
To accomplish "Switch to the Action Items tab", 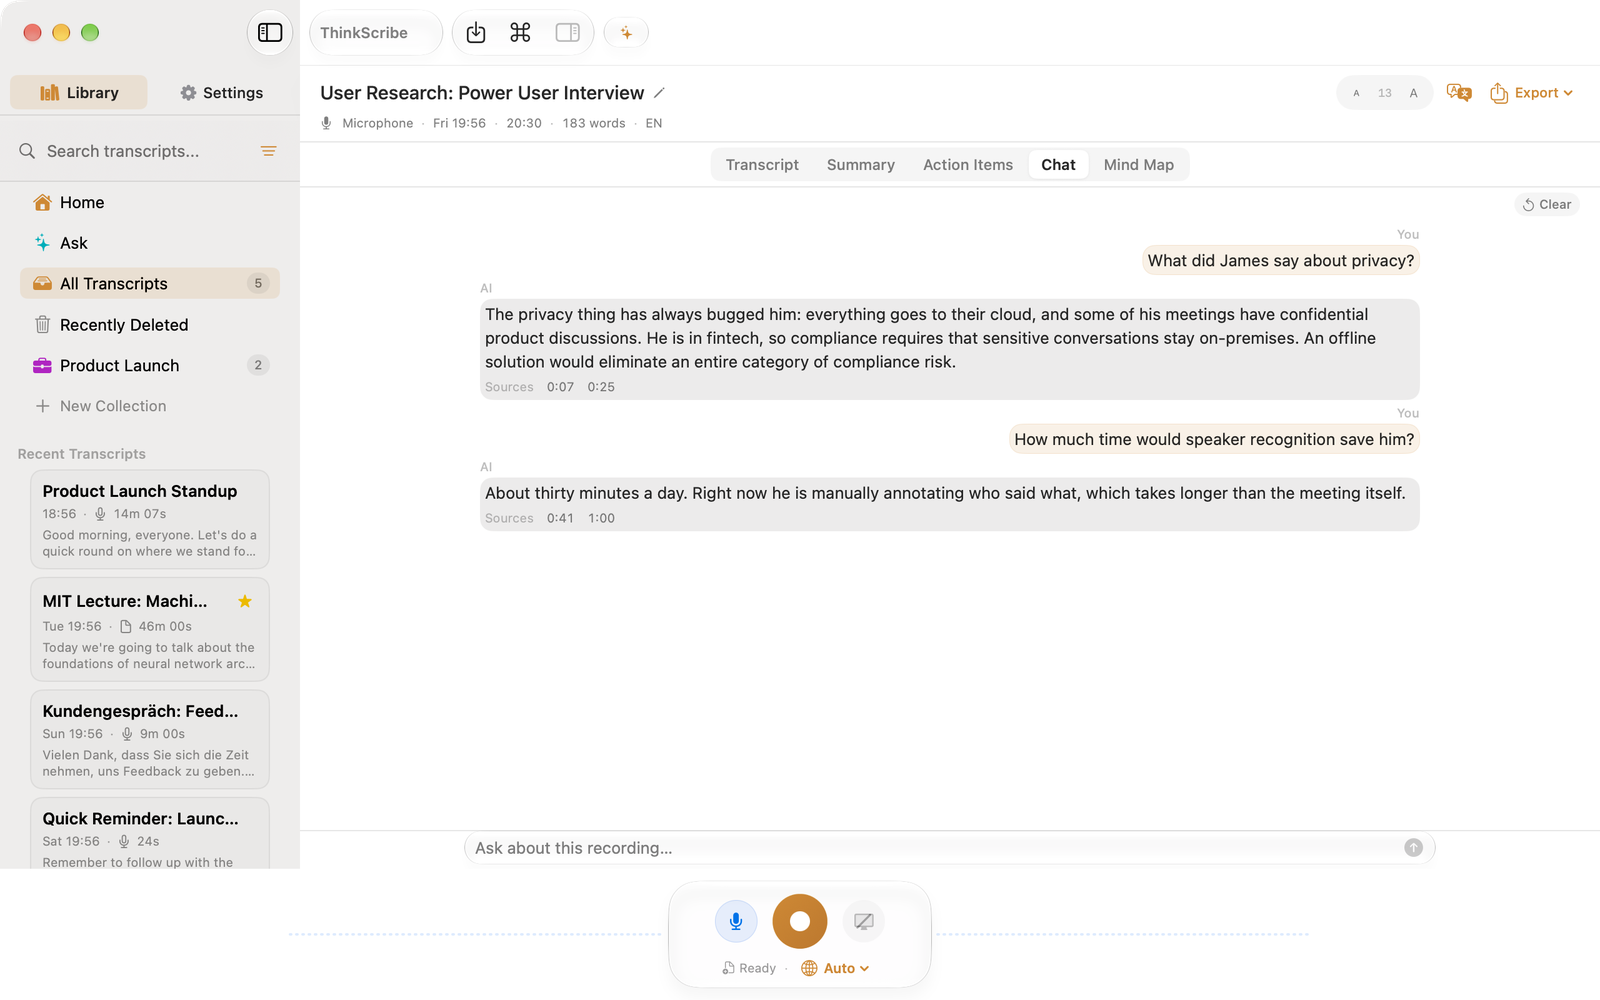I will [x=968, y=165].
